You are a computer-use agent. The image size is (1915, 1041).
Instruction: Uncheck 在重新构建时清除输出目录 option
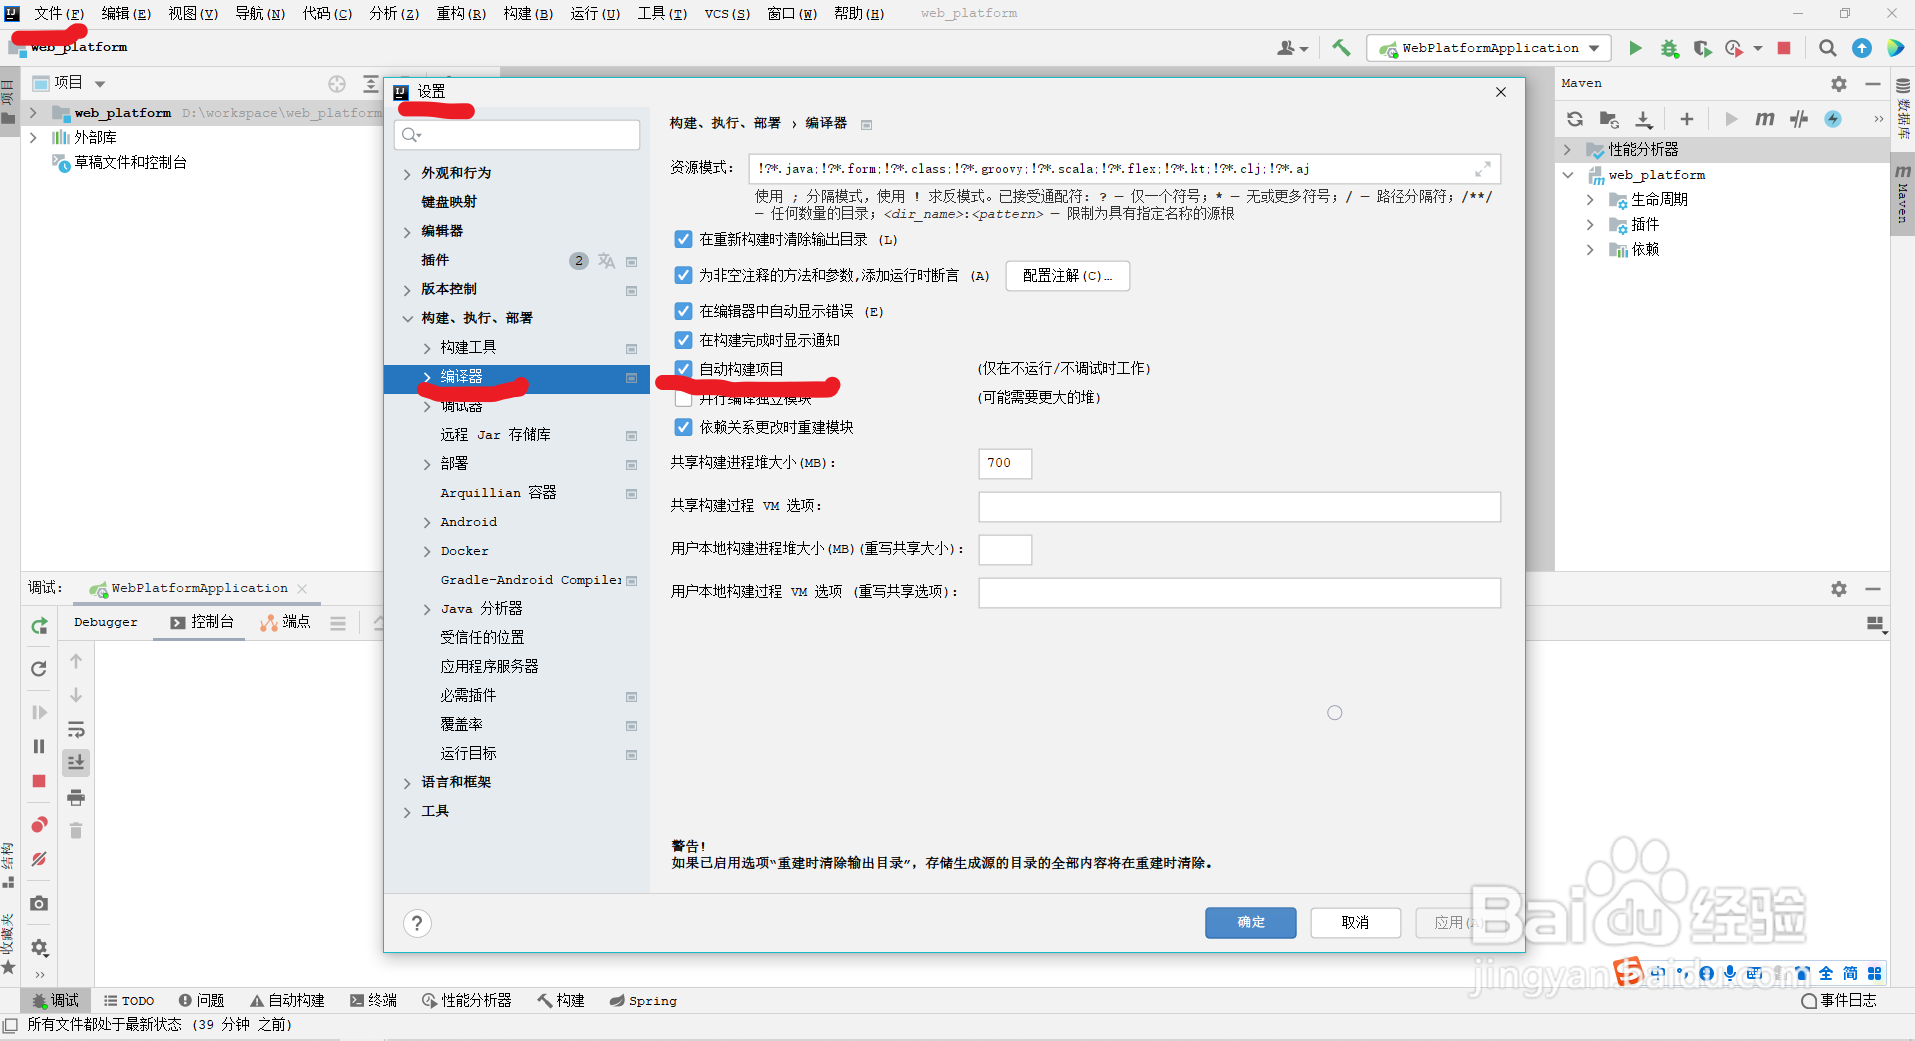pyautogui.click(x=683, y=238)
